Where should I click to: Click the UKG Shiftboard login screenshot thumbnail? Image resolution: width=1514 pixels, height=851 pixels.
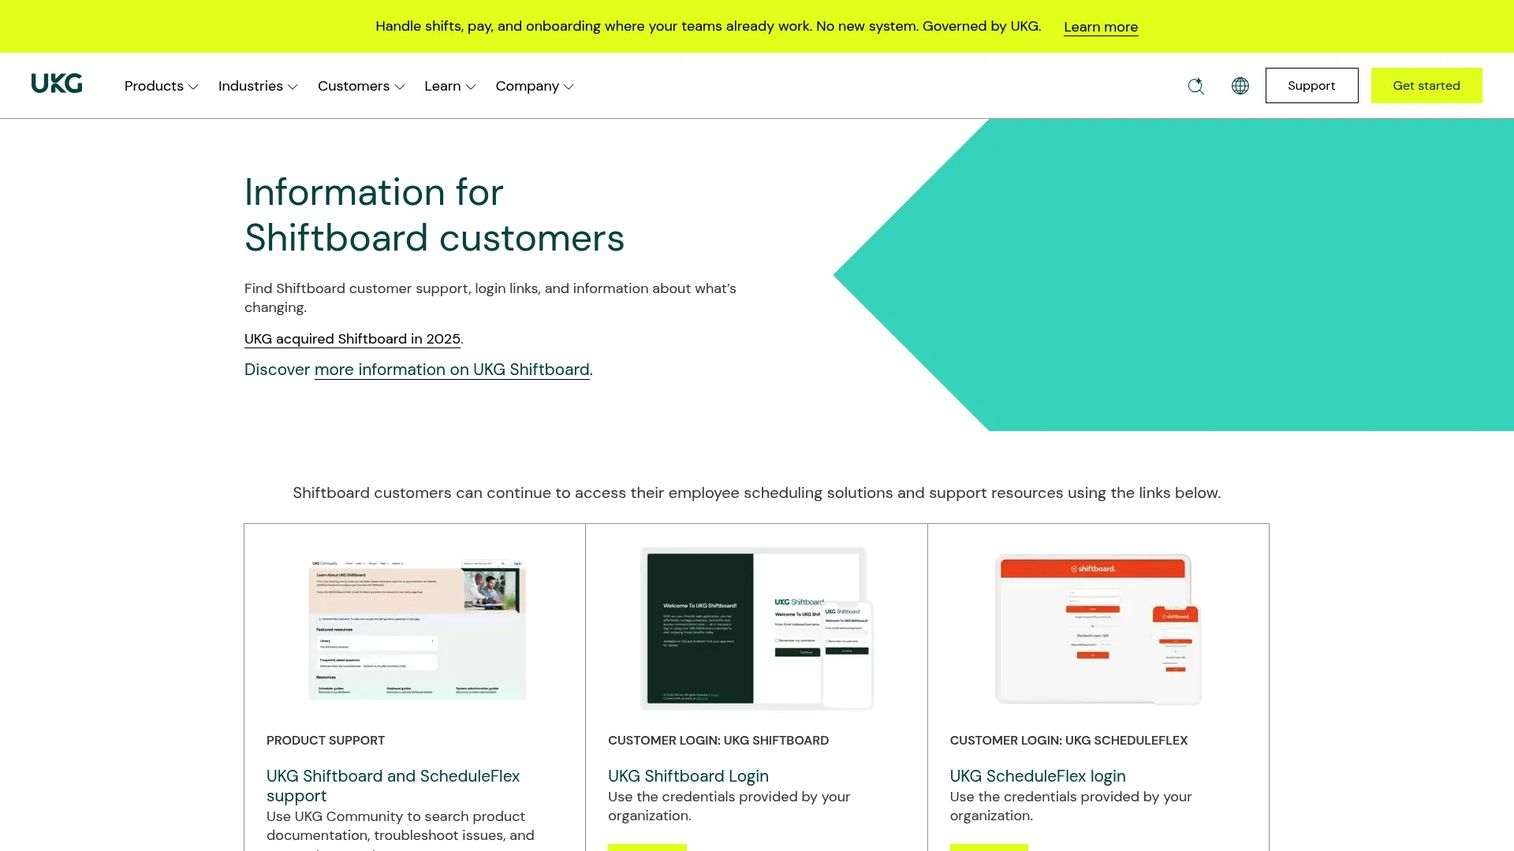757,628
